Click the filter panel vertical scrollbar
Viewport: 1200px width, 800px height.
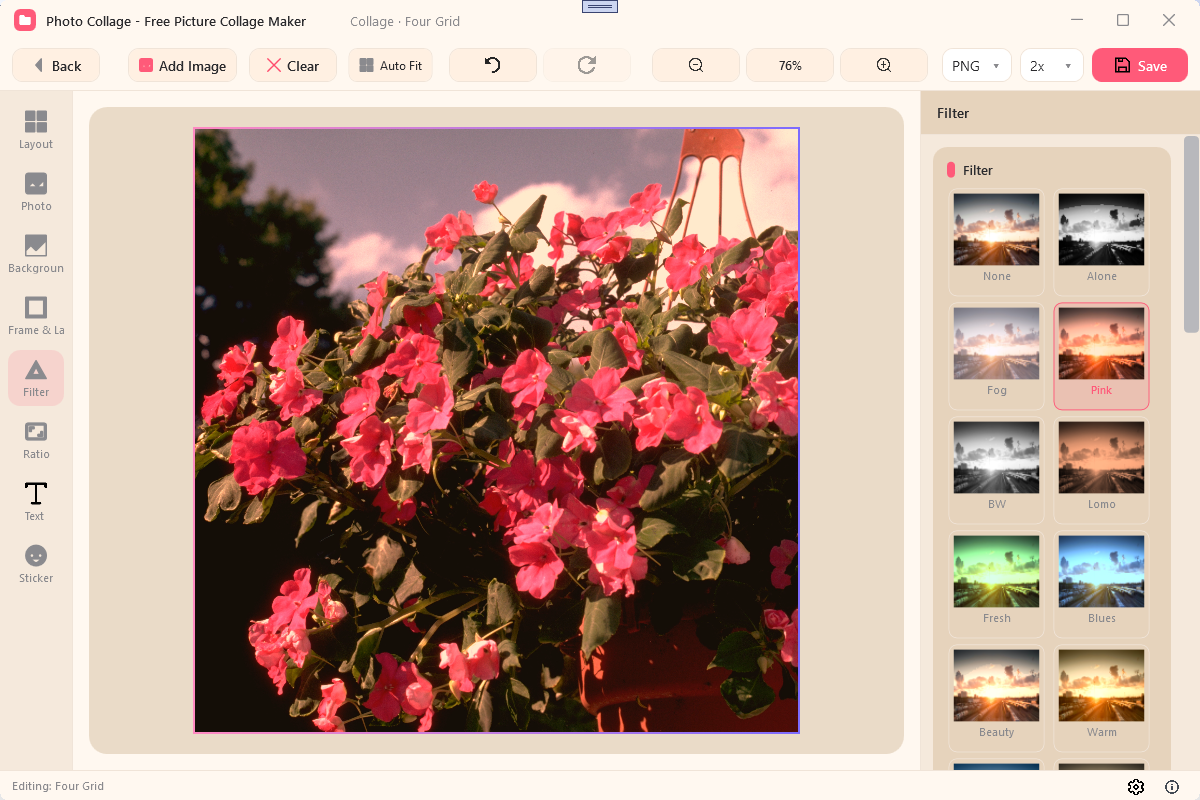[x=1191, y=234]
